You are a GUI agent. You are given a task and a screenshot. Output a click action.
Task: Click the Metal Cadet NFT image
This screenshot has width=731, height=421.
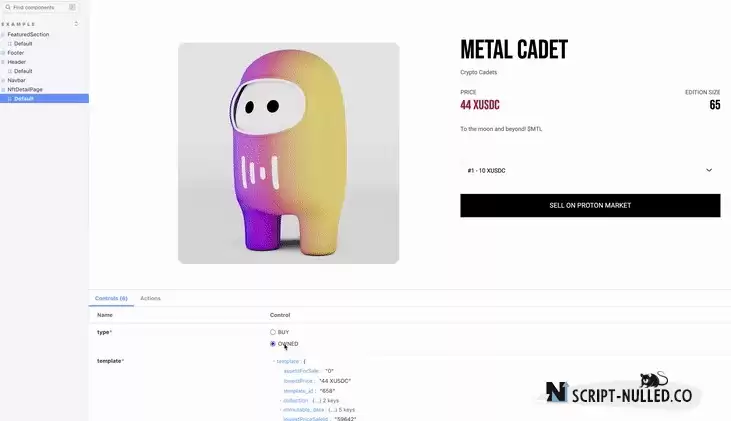(289, 153)
